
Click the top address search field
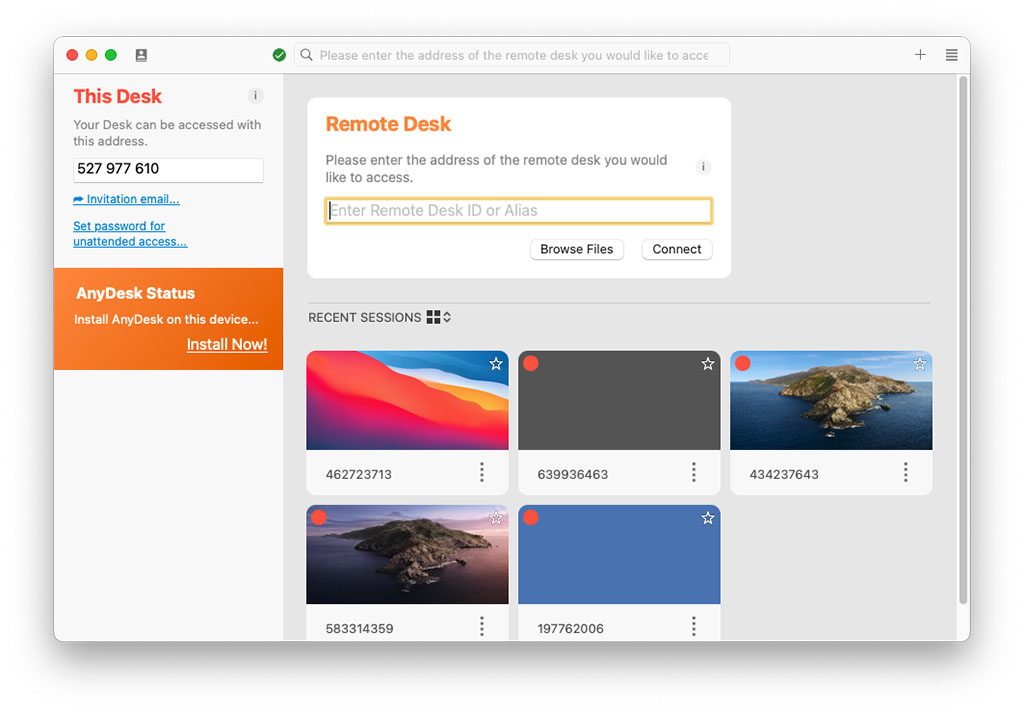coord(513,55)
